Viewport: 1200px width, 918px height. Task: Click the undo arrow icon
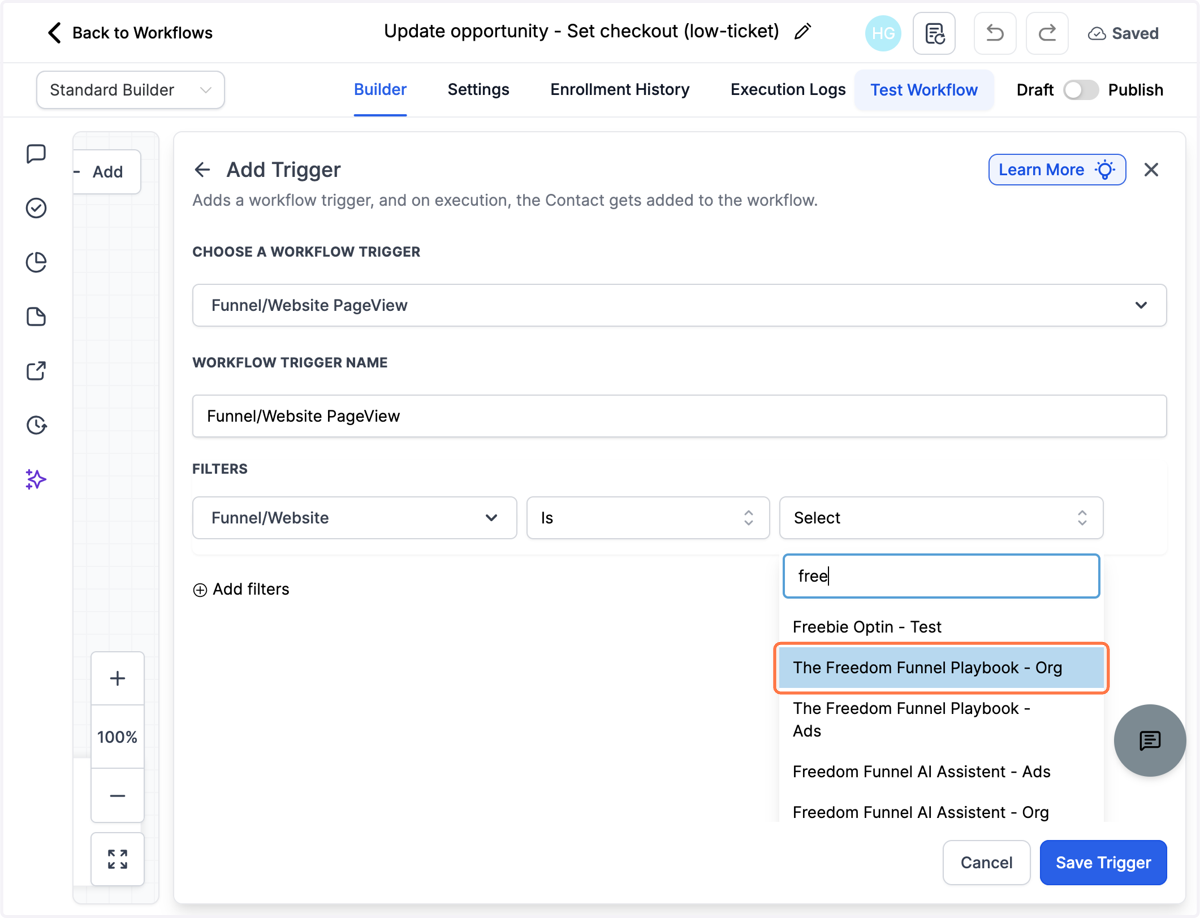994,33
